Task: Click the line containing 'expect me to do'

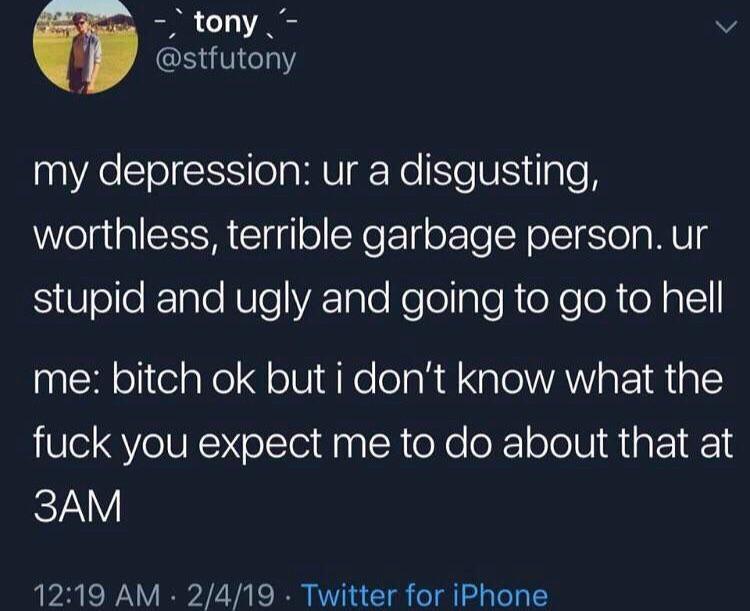Action: (x=383, y=443)
